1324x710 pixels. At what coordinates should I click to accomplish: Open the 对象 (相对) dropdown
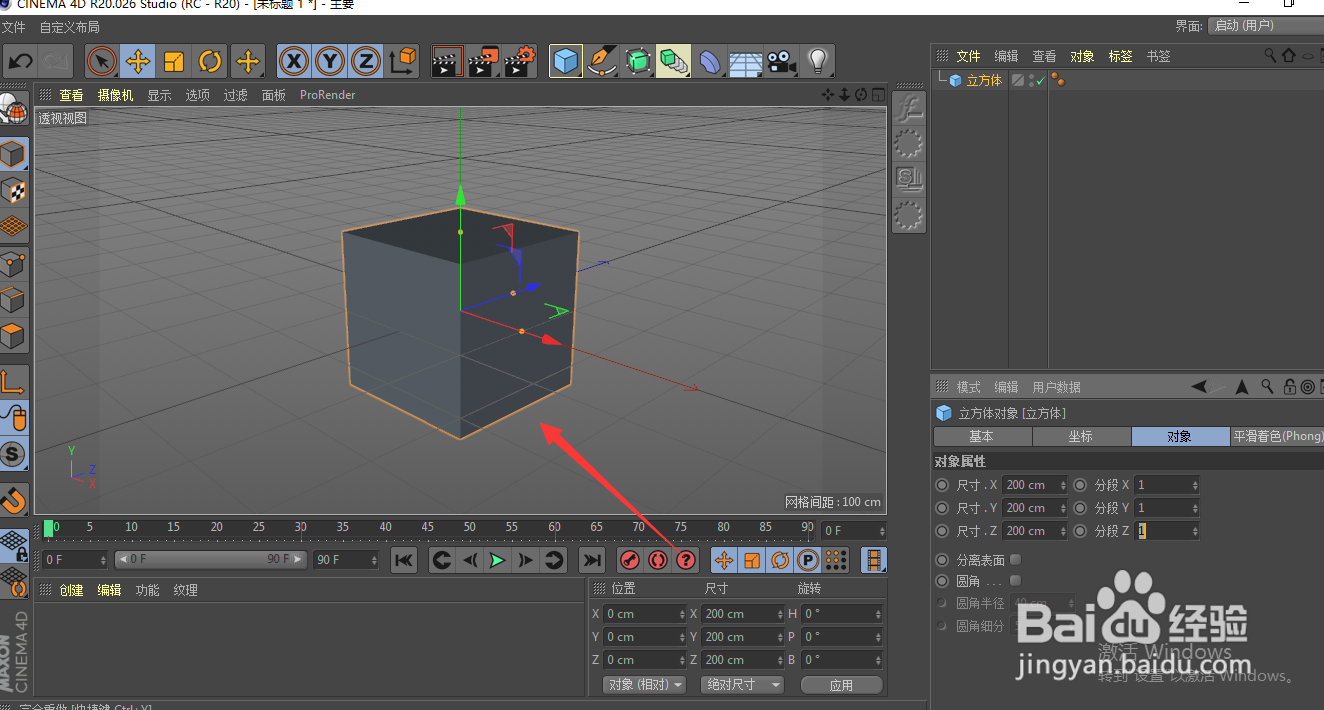(645, 685)
